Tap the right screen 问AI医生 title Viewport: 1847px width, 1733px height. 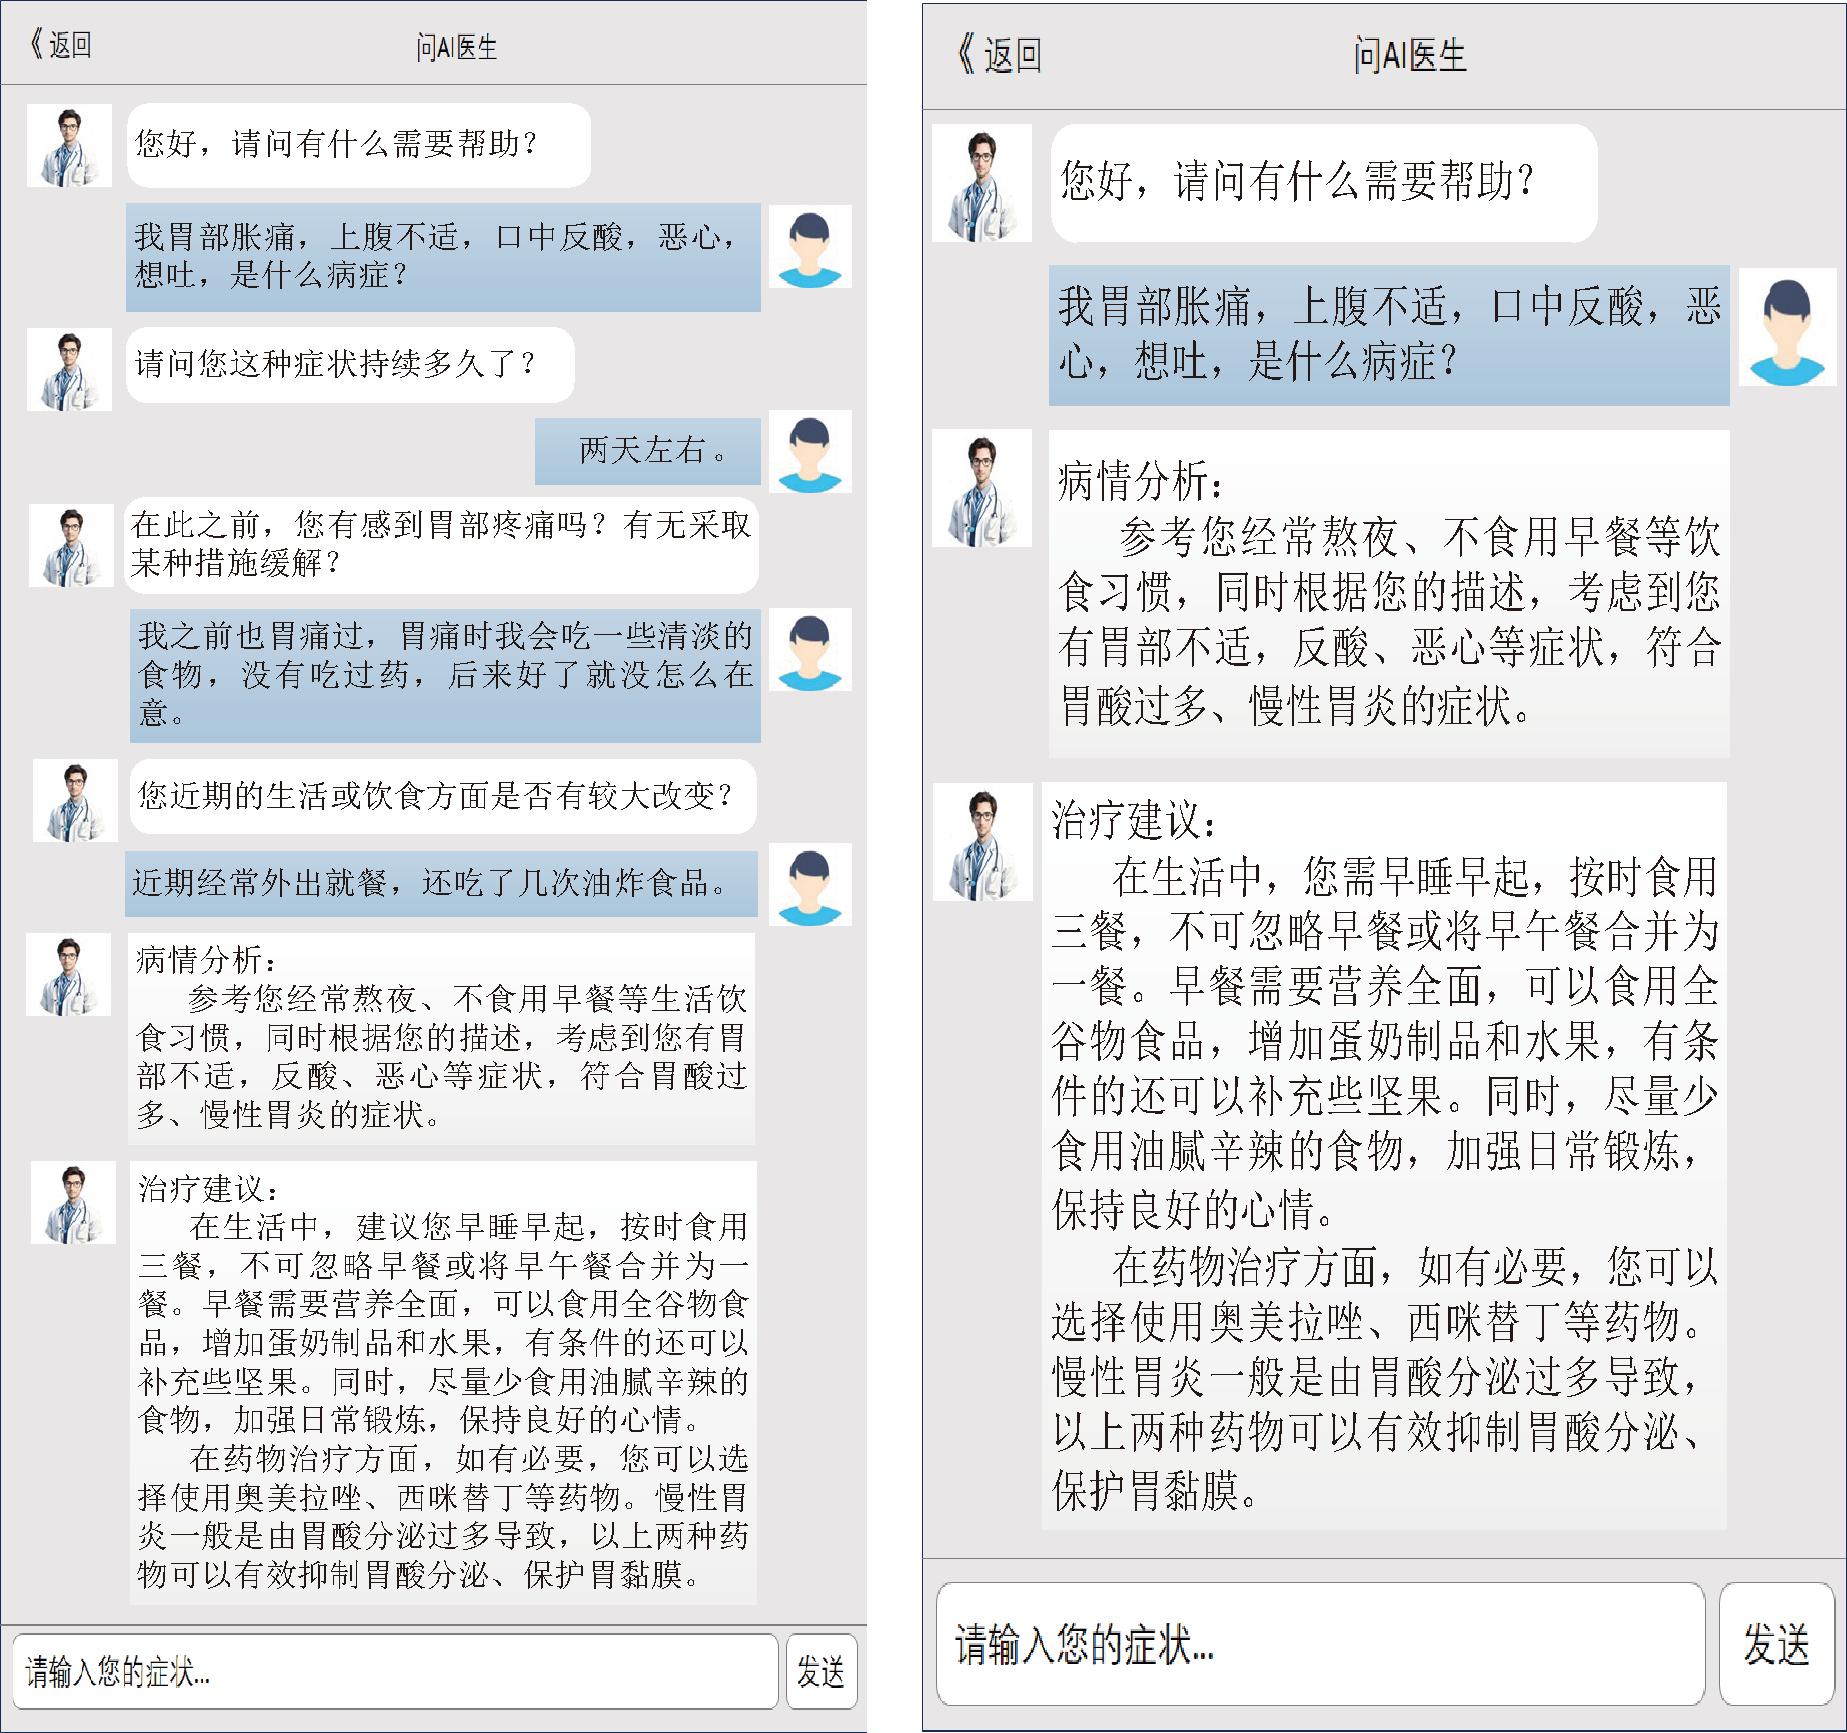pos(1409,55)
